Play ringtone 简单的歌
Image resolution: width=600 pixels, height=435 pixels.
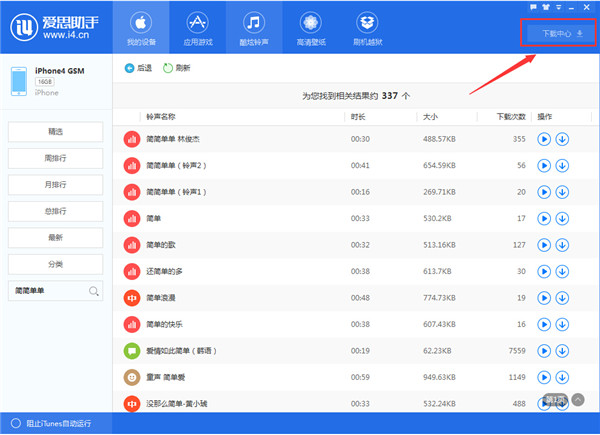(x=544, y=245)
